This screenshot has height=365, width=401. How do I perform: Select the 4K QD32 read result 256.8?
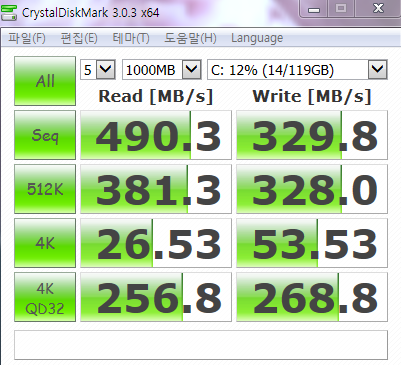pyautogui.click(x=156, y=297)
